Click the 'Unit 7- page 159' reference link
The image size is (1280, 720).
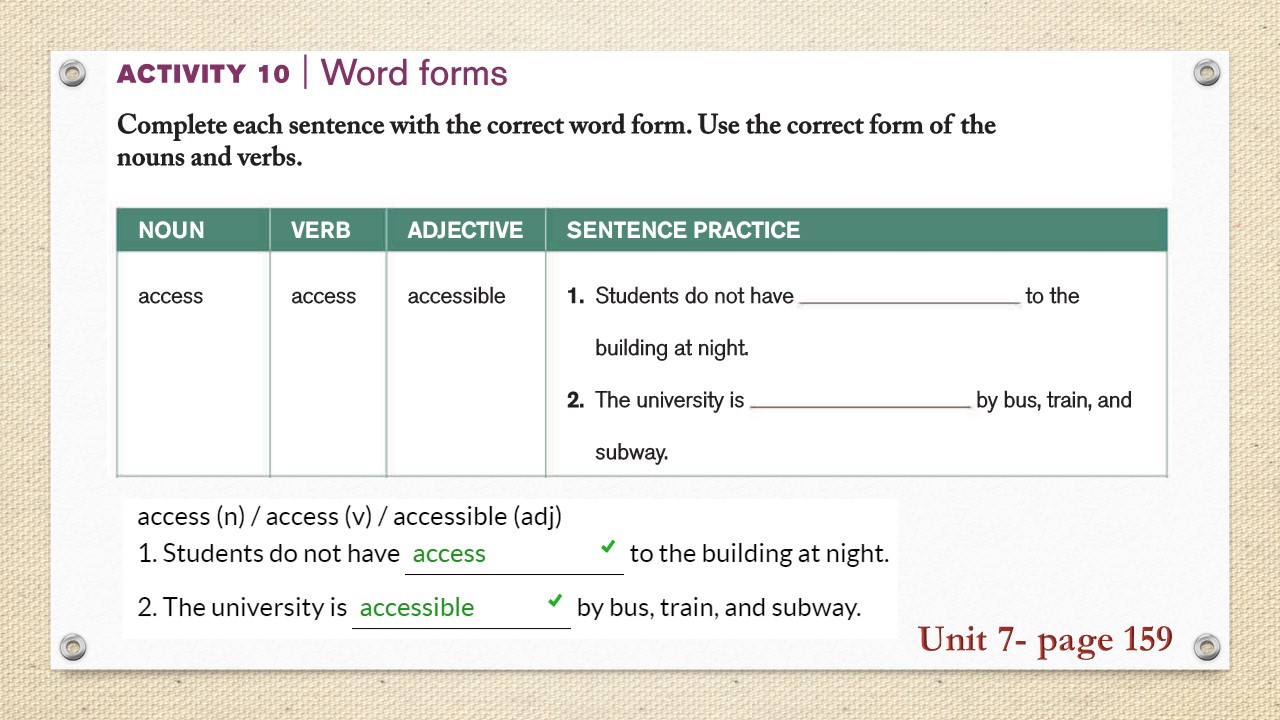pos(1045,640)
